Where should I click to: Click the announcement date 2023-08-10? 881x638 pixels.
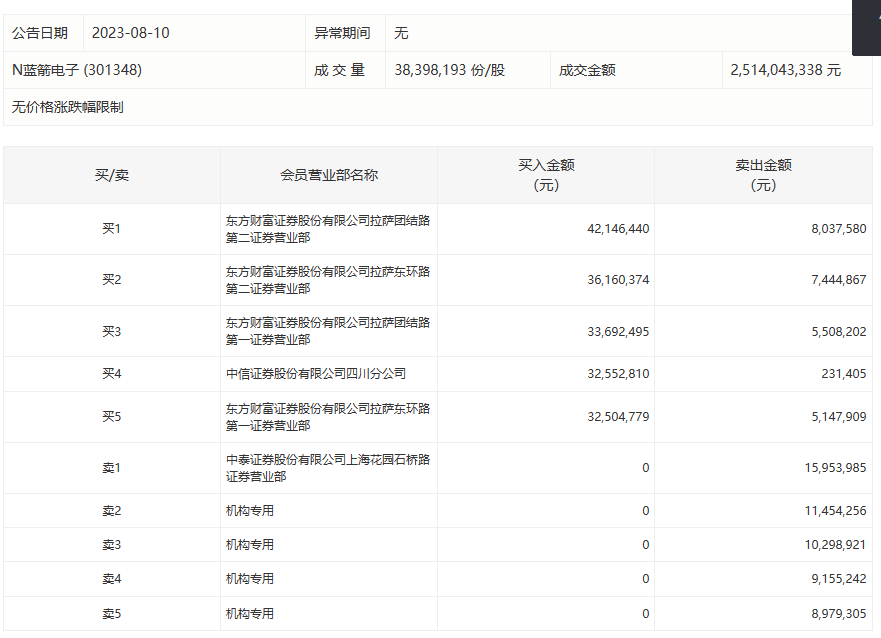tap(130, 33)
